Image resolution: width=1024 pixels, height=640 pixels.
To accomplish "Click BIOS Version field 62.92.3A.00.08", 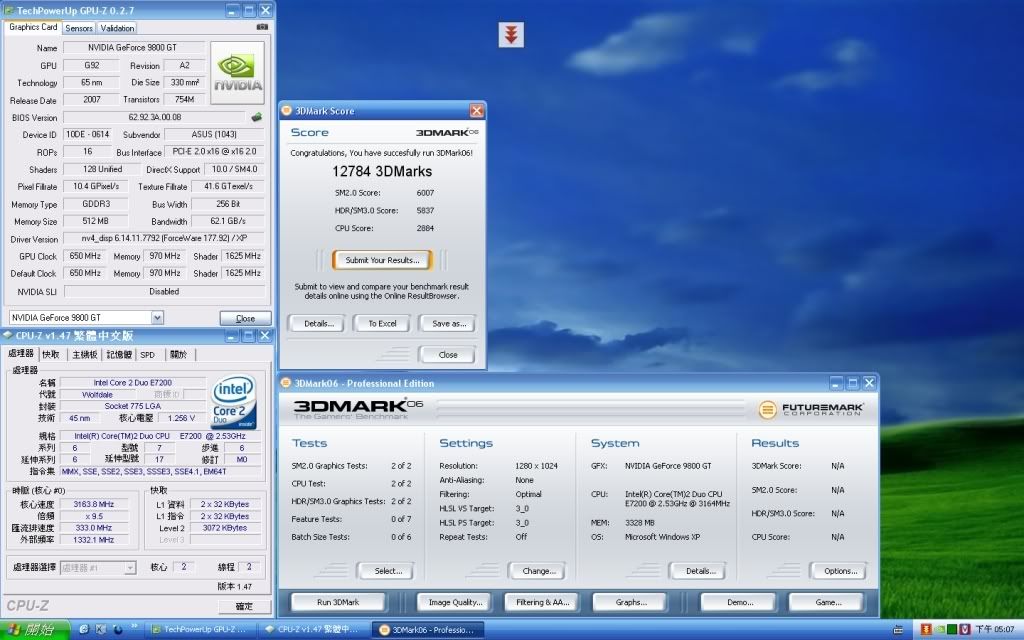I will click(x=155, y=118).
